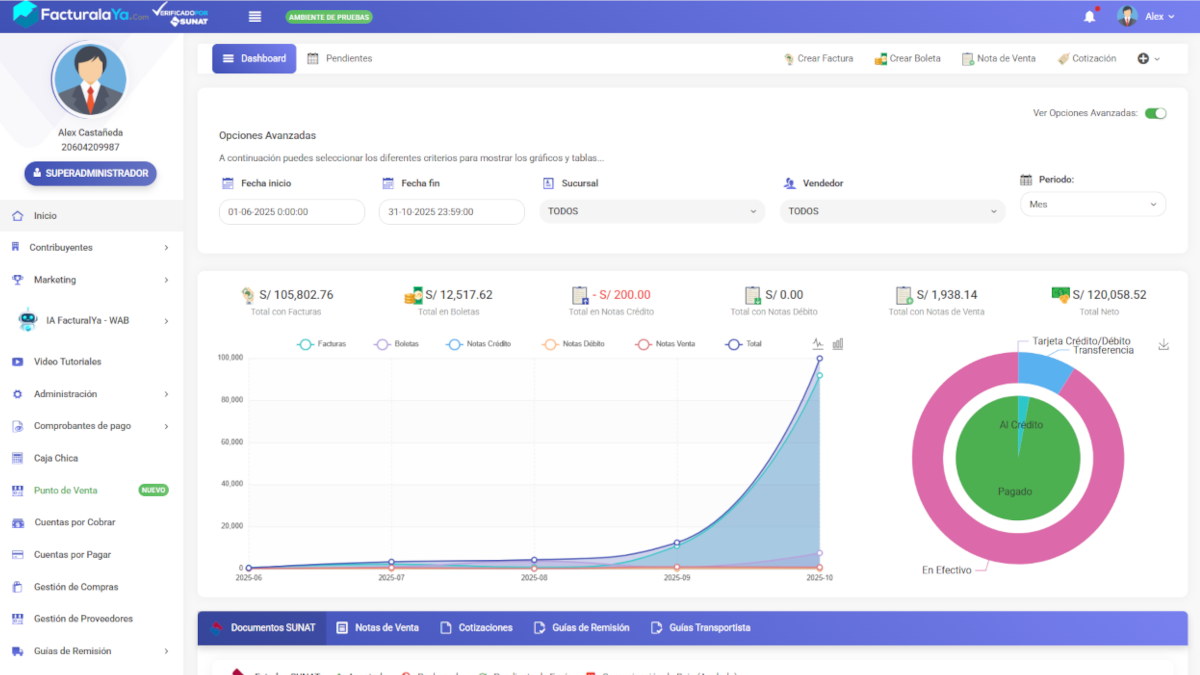
Task: Click the hamburger menu icon in the header
Action: click(253, 16)
